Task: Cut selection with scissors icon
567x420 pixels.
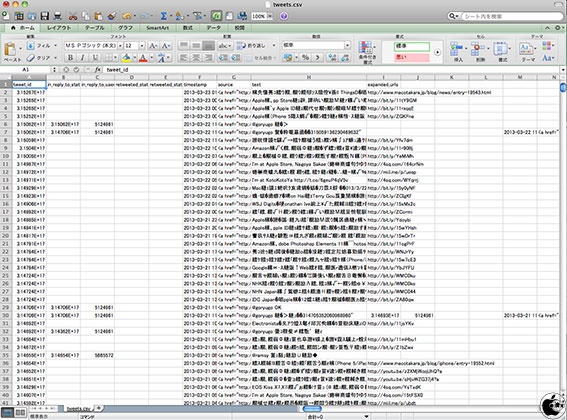Action: click(73, 16)
